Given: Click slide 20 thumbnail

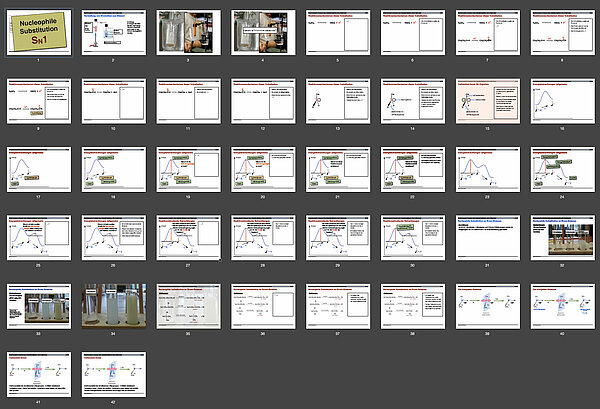Looking at the screenshot, I should coord(262,168).
